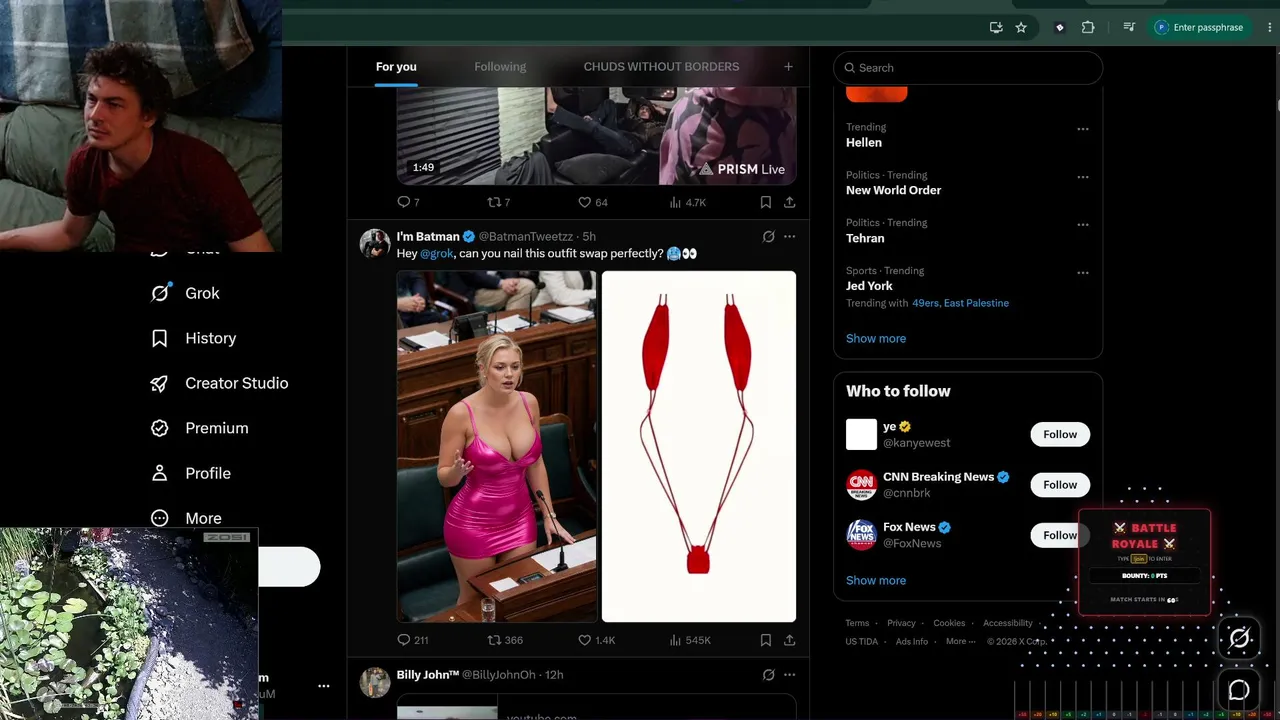This screenshot has height=720, width=1280.
Task: Open the East Palestine trend link
Action: pos(977,303)
